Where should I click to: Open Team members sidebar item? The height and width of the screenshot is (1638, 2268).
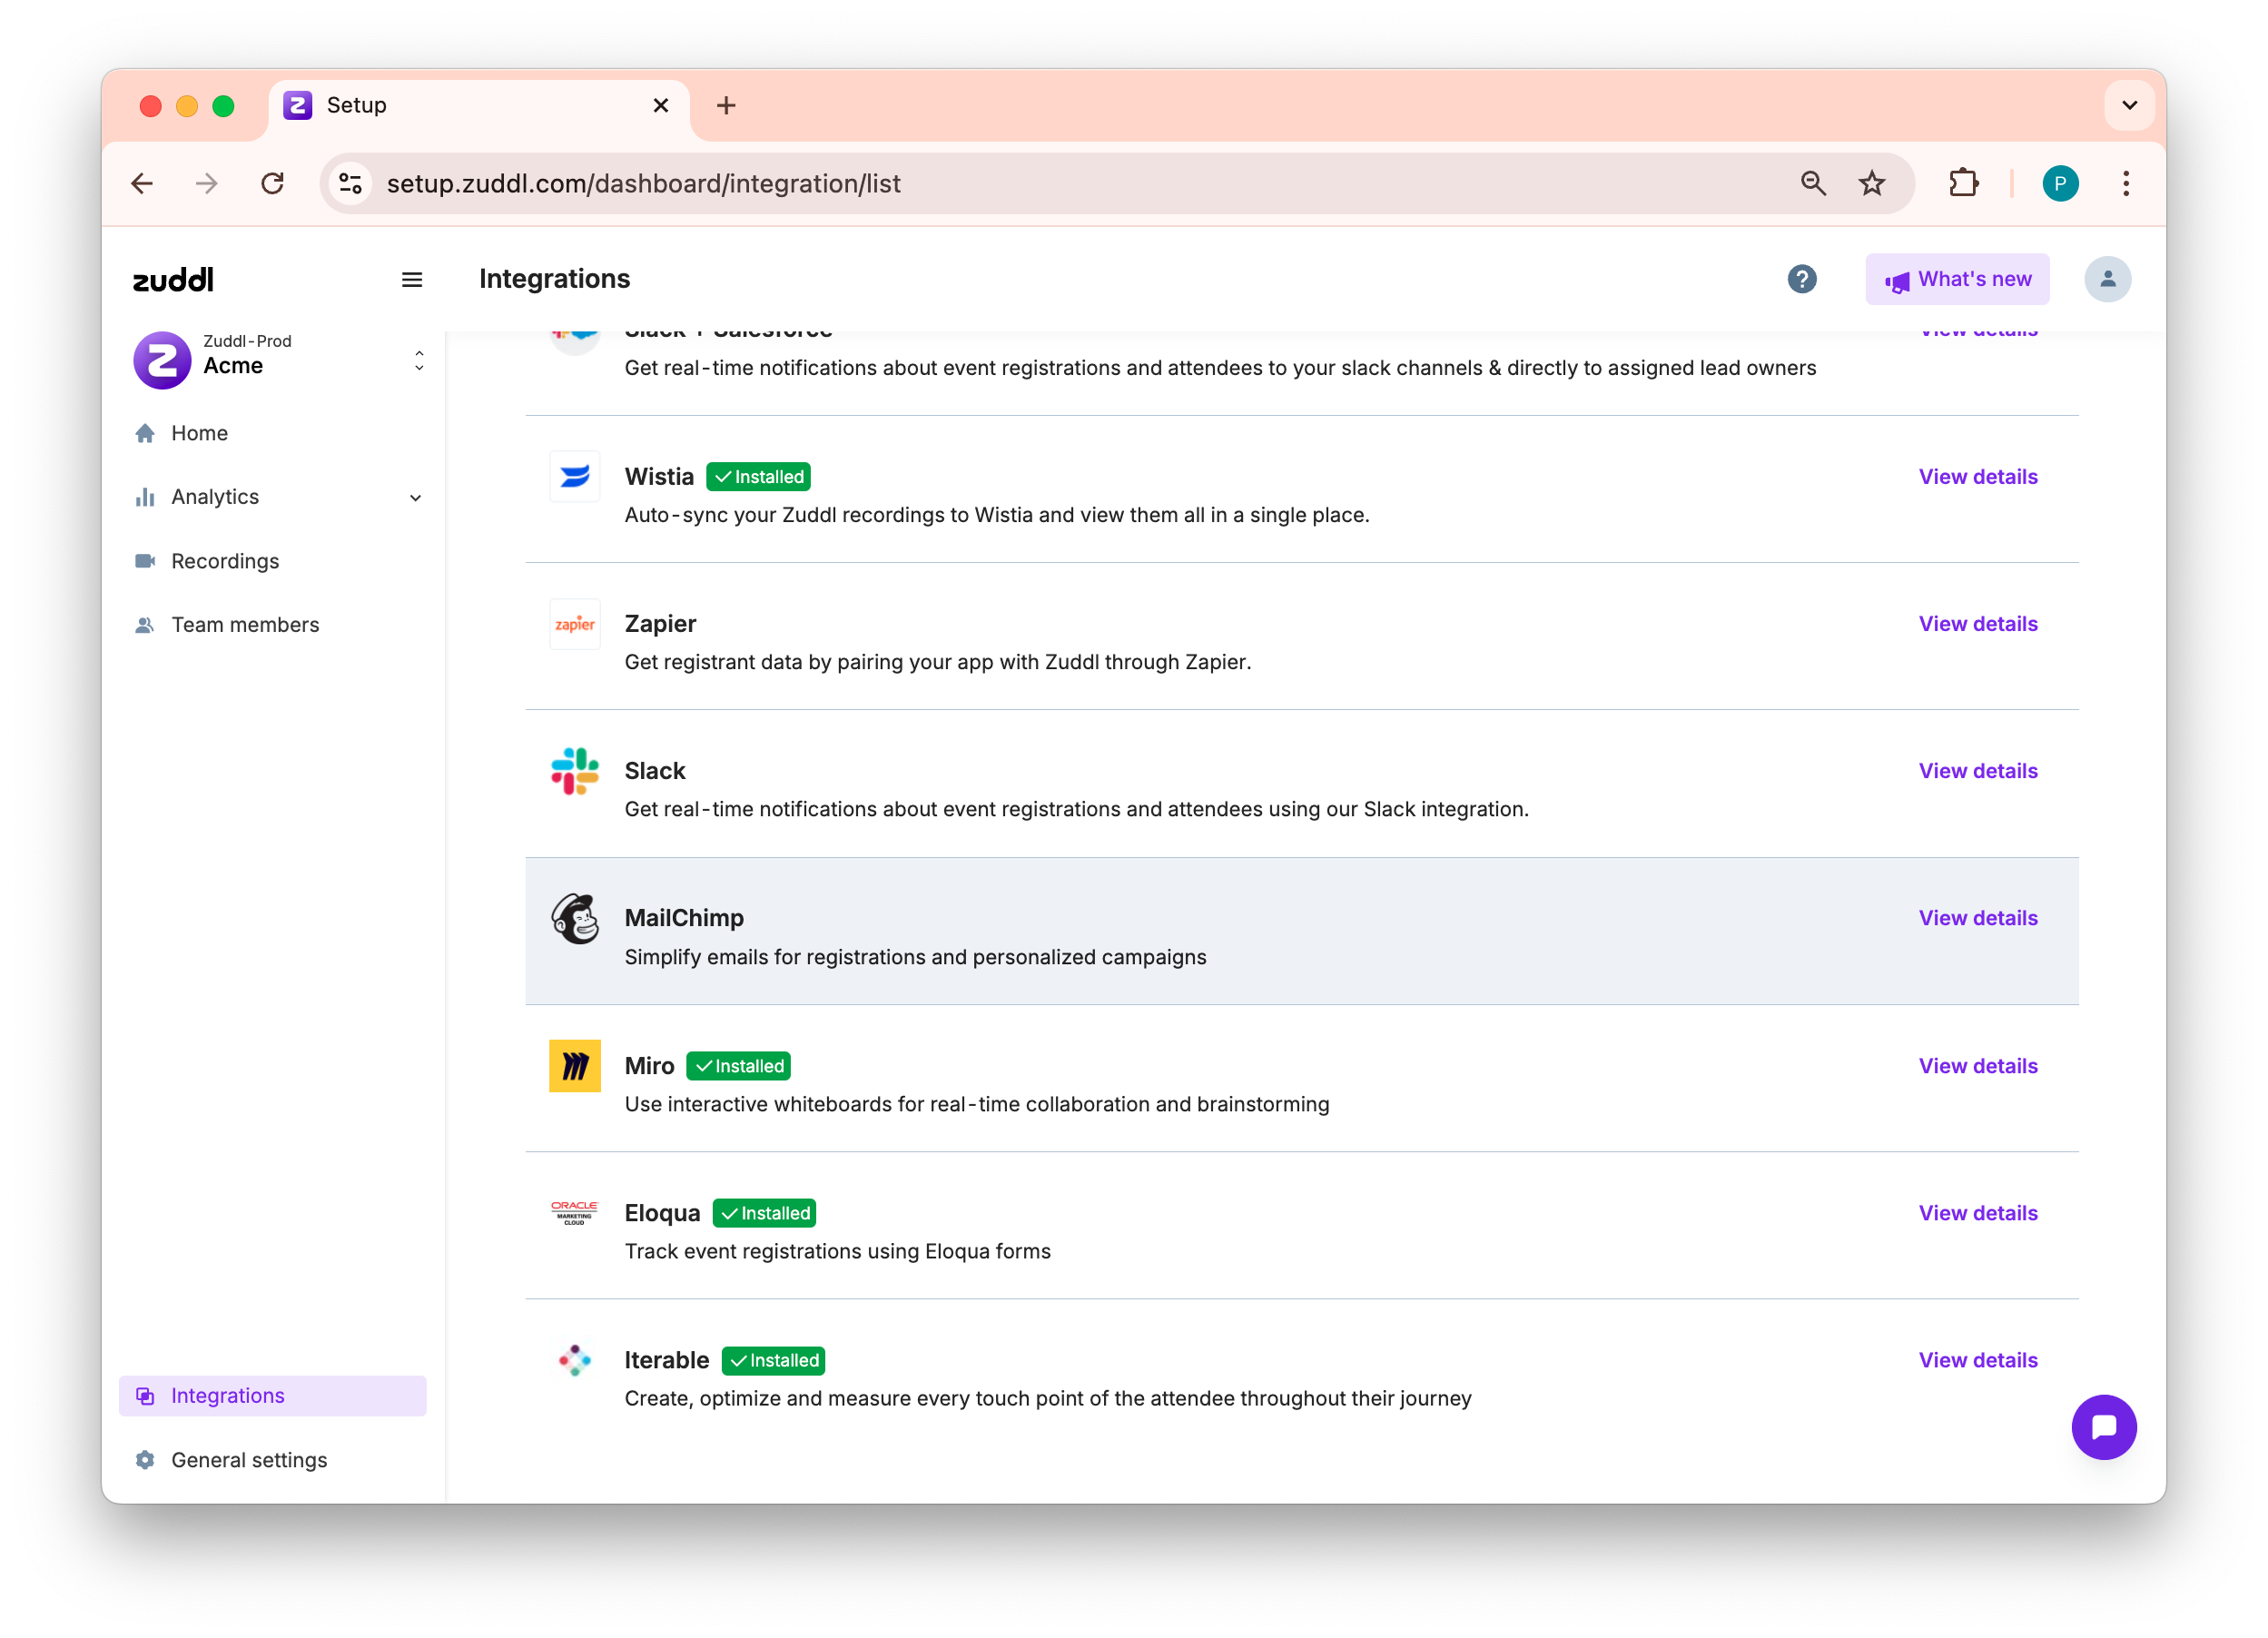pyautogui.click(x=245, y=625)
